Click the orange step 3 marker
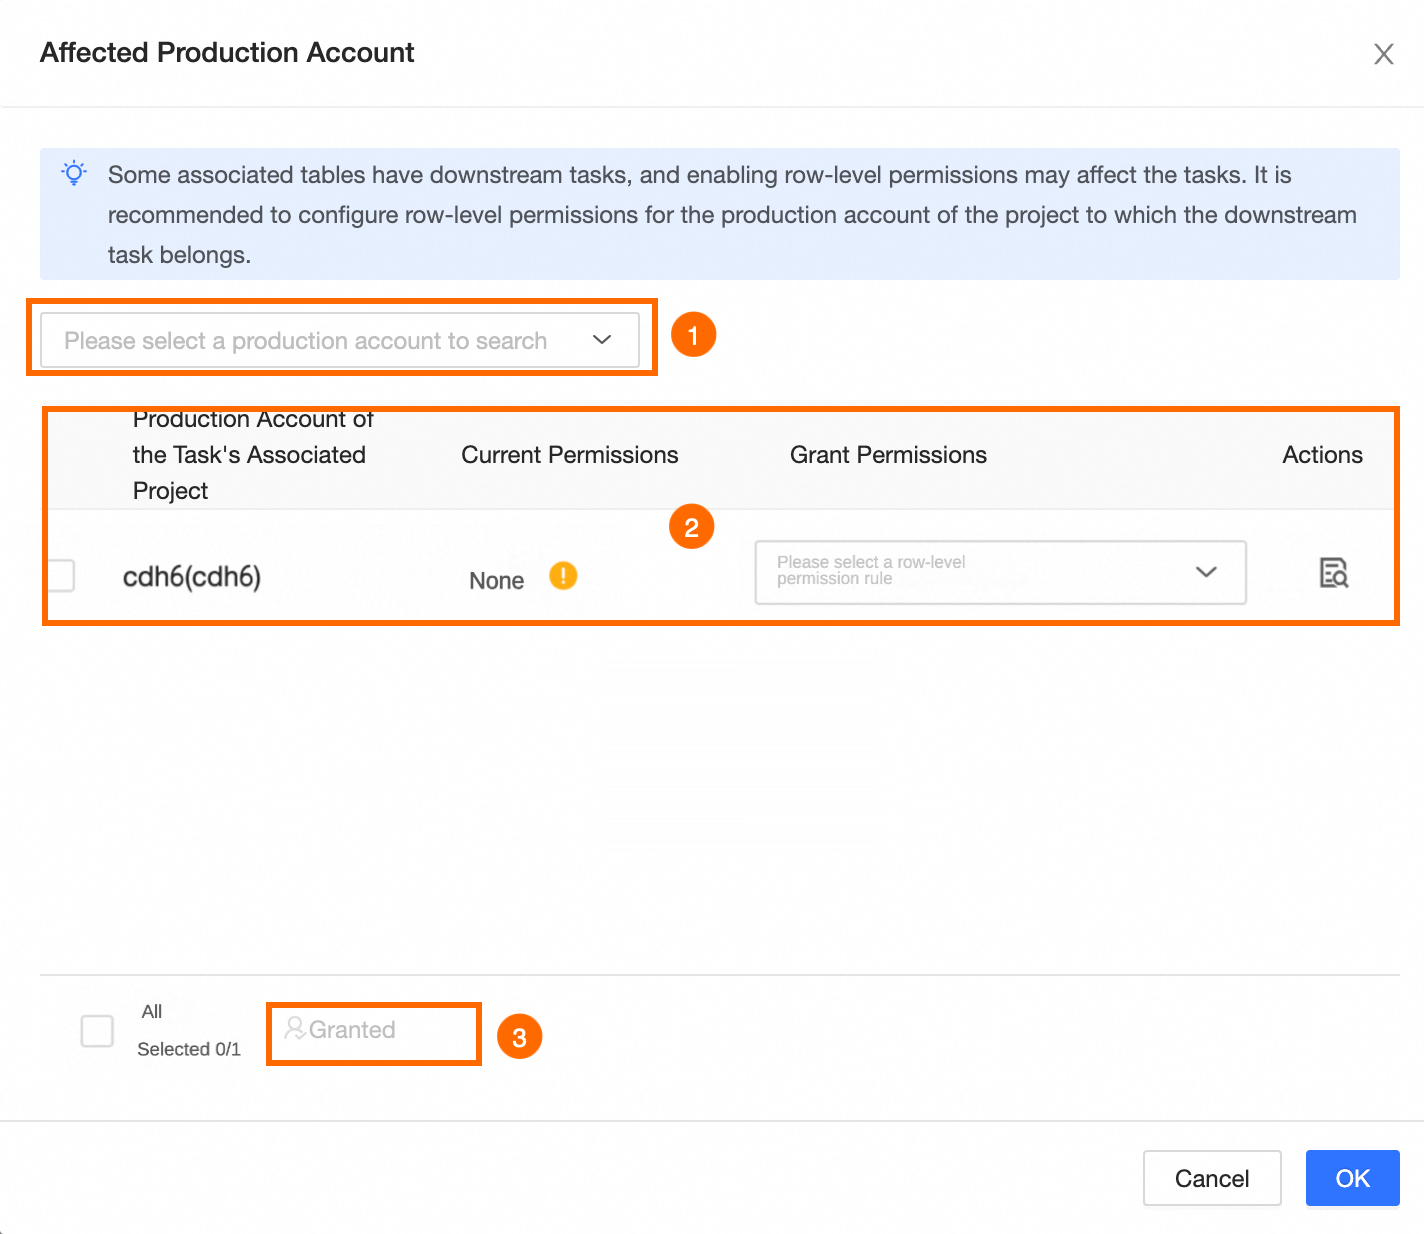The height and width of the screenshot is (1234, 1424). point(519,1037)
